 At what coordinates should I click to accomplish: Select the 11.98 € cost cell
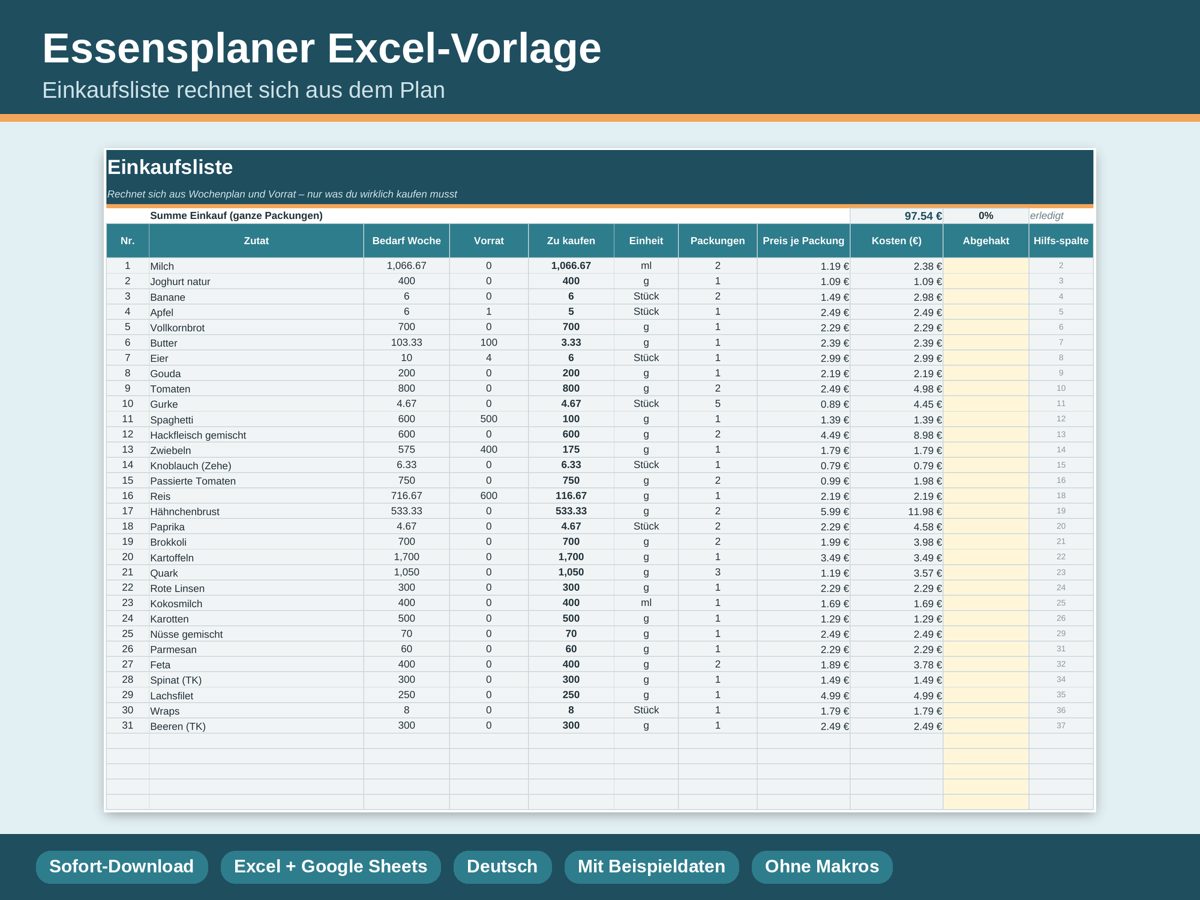click(896, 511)
